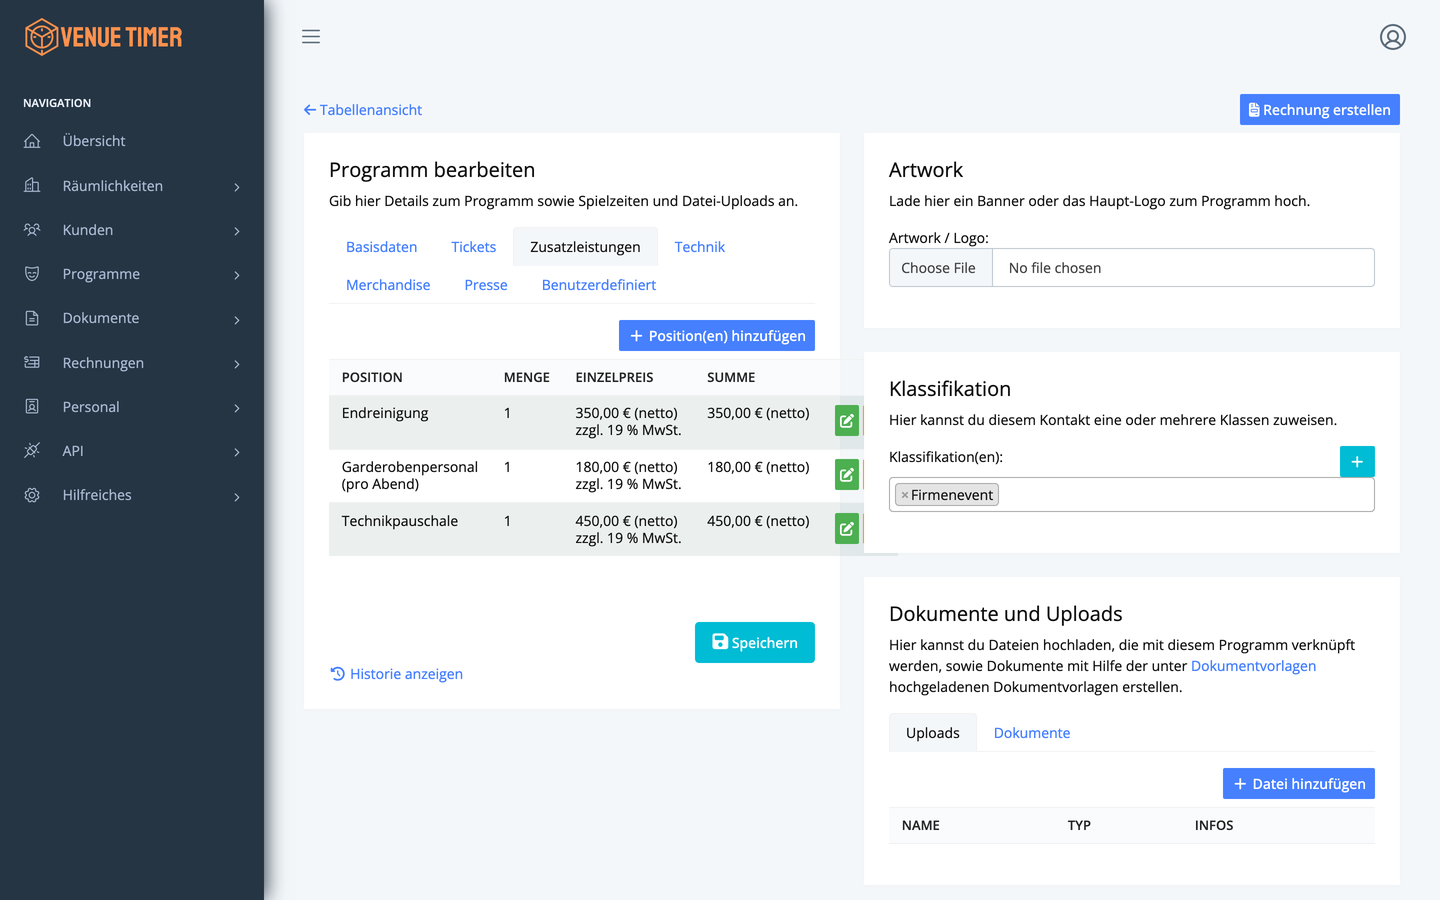Go back to Tabellenansicht
The width and height of the screenshot is (1440, 900).
click(363, 110)
